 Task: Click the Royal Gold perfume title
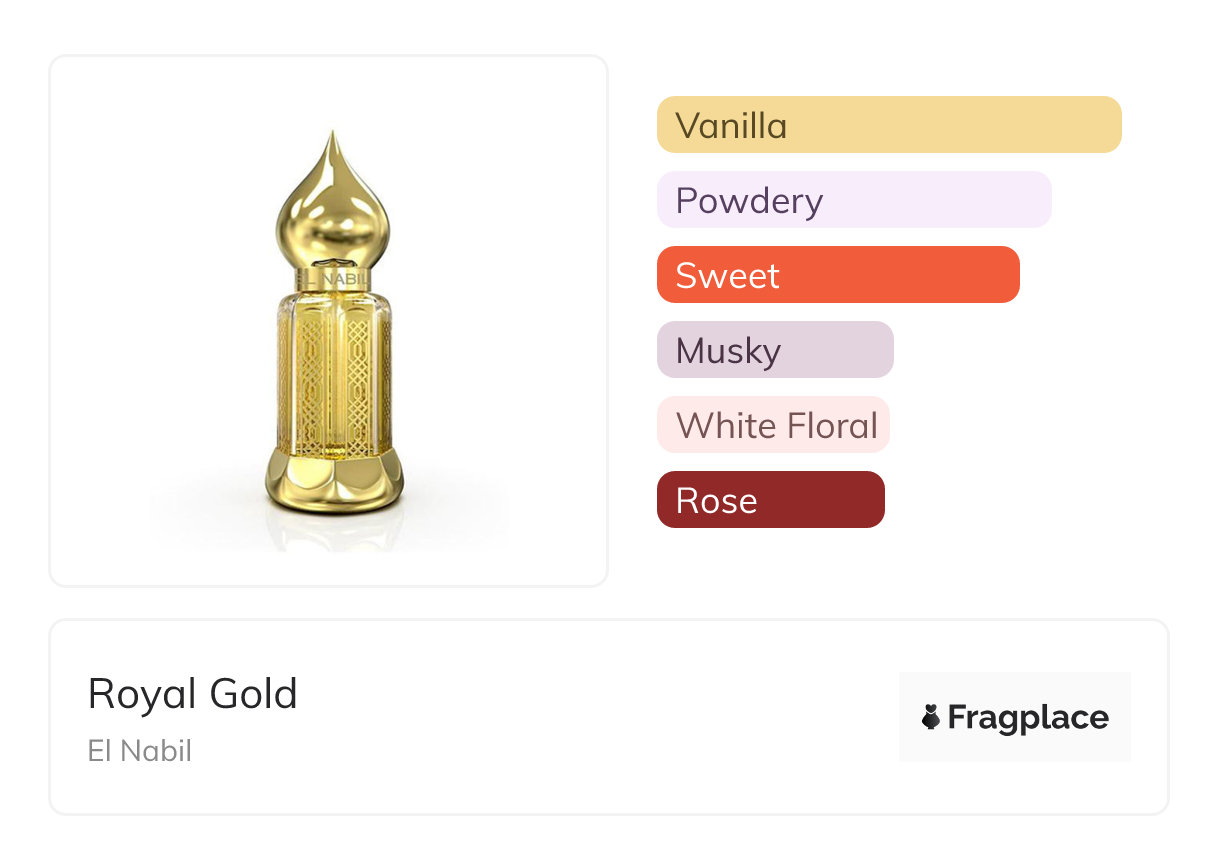(193, 694)
